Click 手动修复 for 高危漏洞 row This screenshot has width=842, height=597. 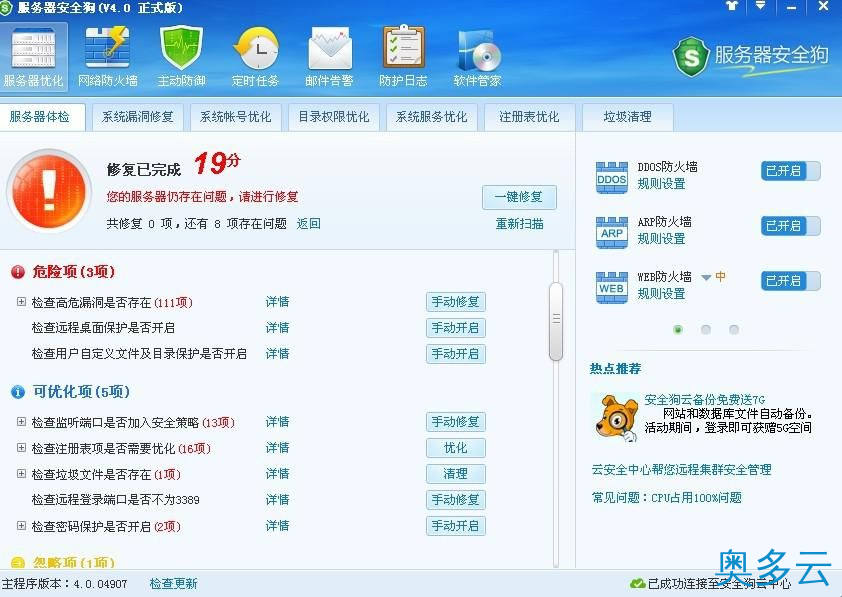456,302
